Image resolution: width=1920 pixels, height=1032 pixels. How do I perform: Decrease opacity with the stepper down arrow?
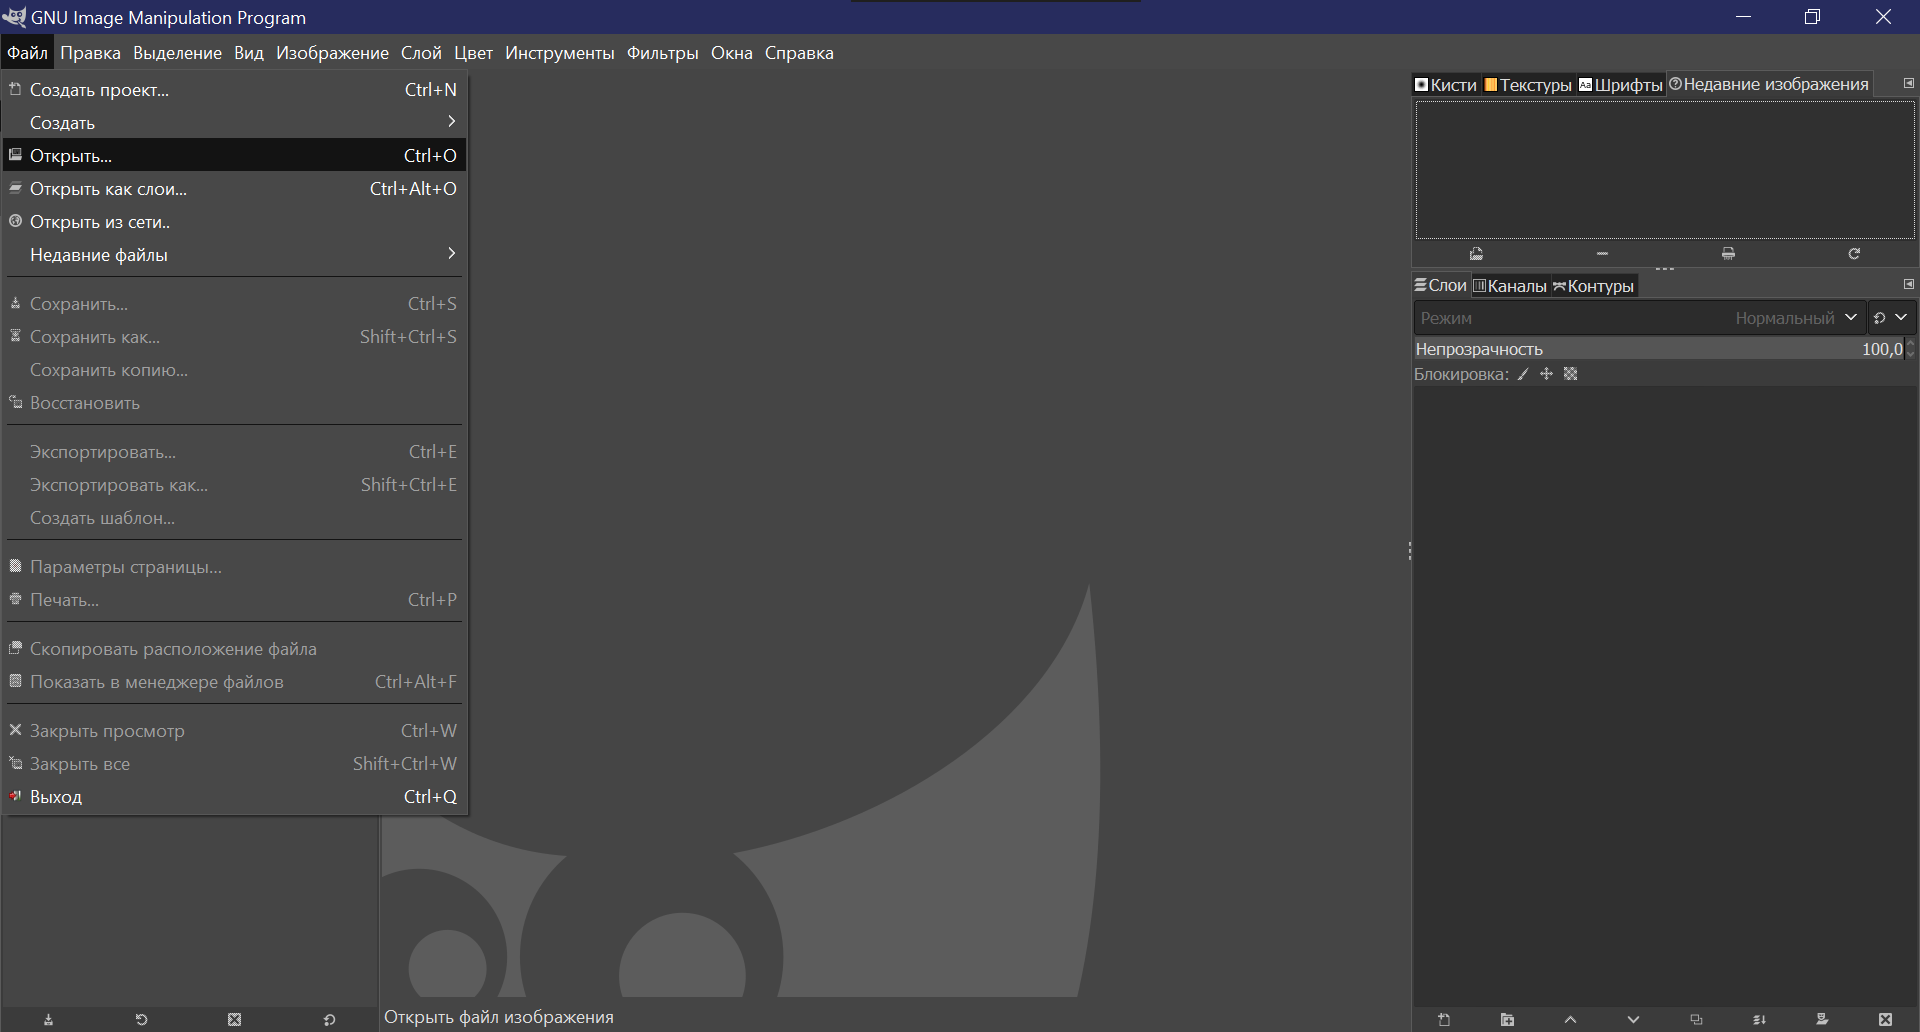pos(1910,354)
